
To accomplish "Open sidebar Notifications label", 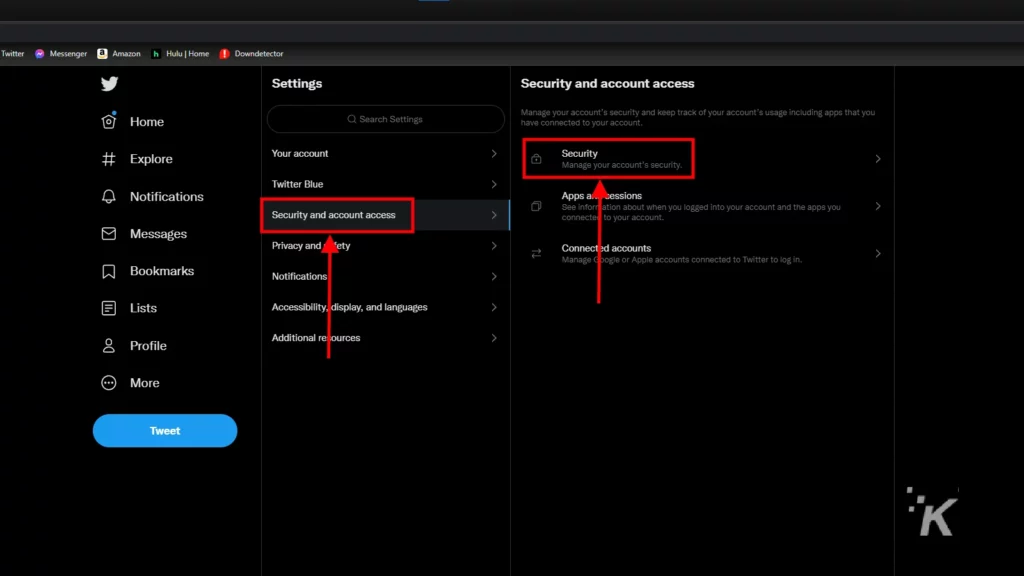I will pos(167,197).
